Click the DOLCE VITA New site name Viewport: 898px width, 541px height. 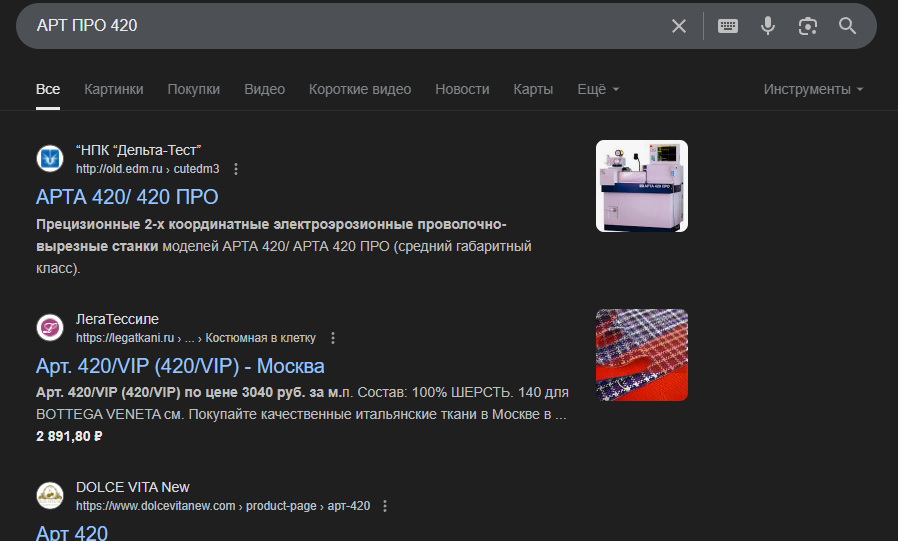[x=133, y=487]
